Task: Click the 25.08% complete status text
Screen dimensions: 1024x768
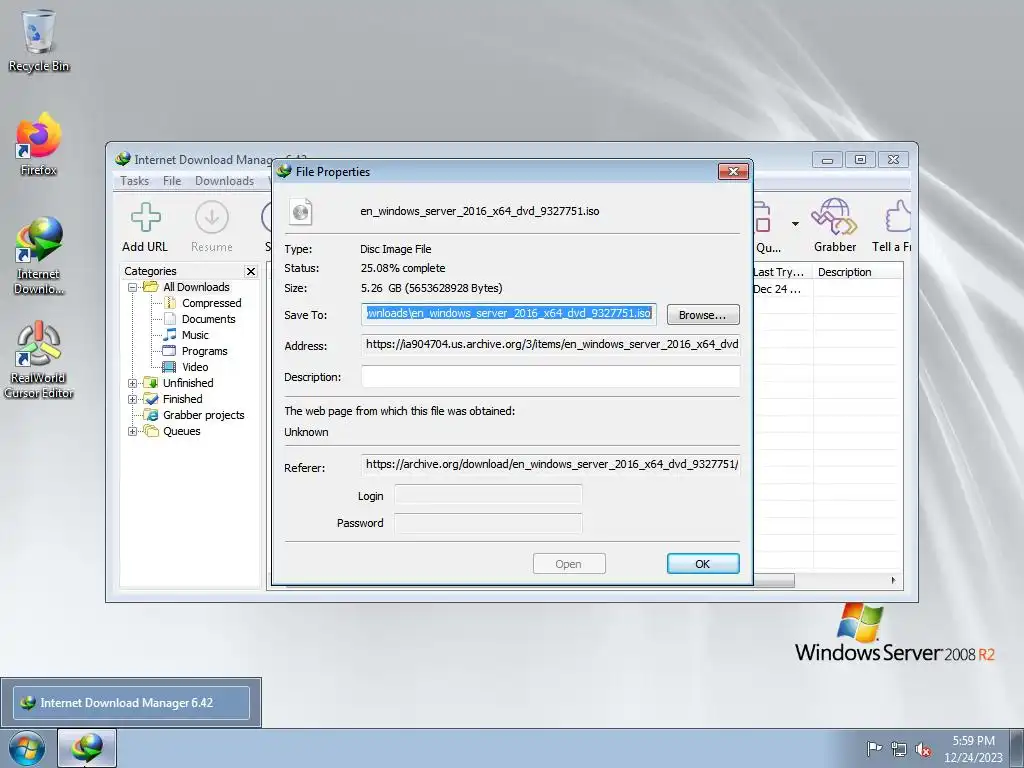Action: [x=403, y=268]
